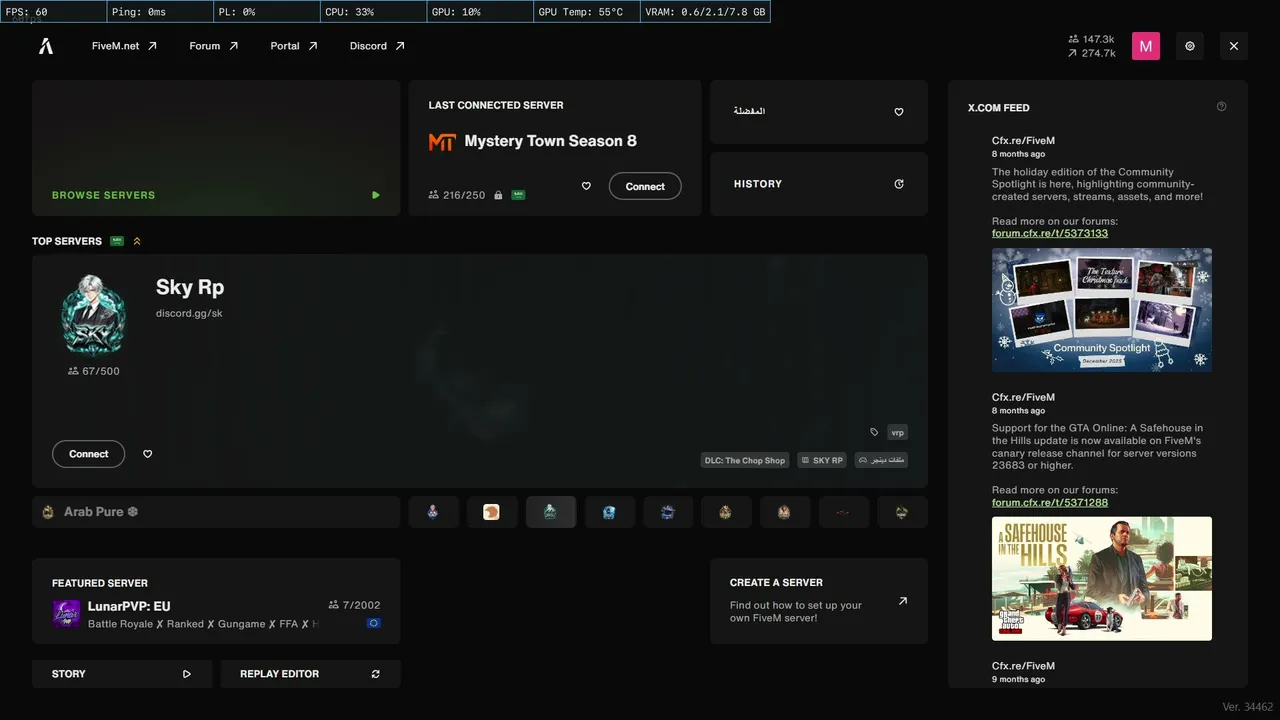Viewport: 1280px width, 720px height.
Task: Click the Replay Editor refresh icon
Action: 376,674
